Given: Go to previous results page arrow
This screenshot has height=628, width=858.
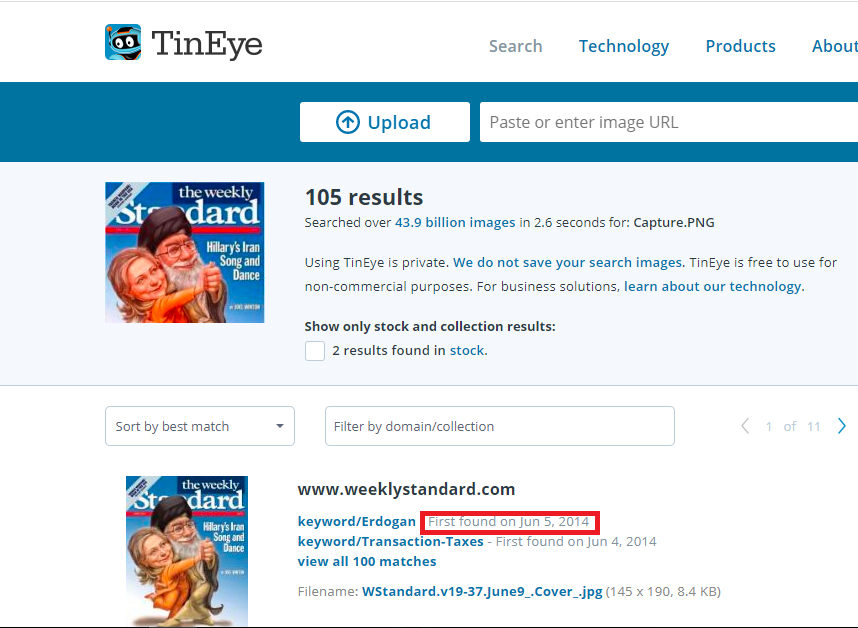Looking at the screenshot, I should 745,426.
